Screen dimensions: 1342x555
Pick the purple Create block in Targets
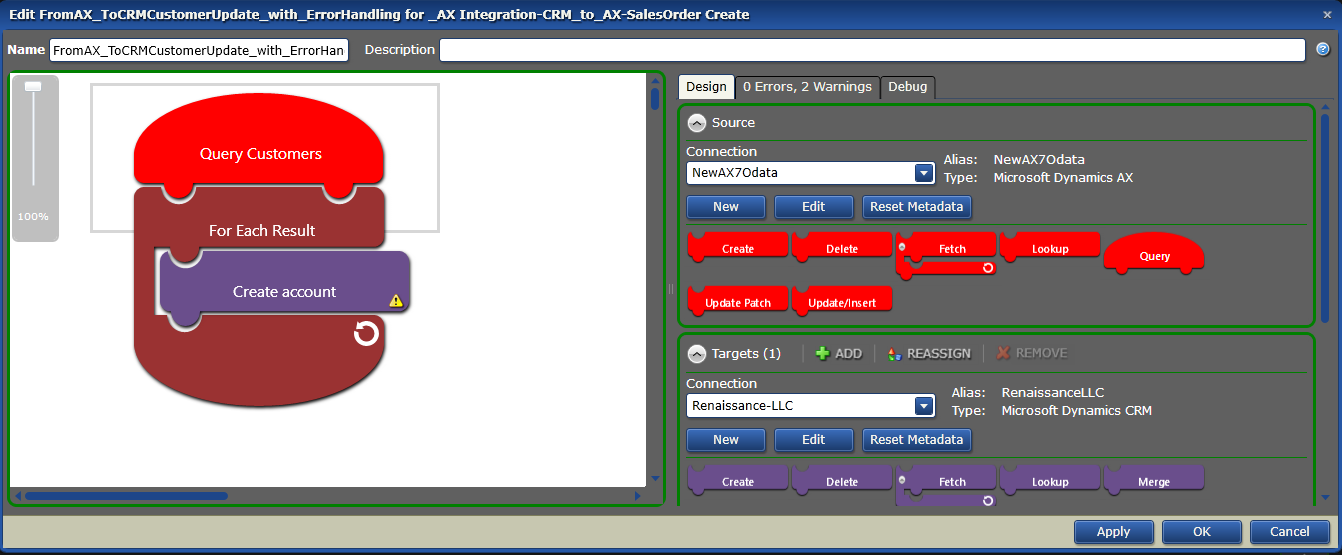[738, 480]
